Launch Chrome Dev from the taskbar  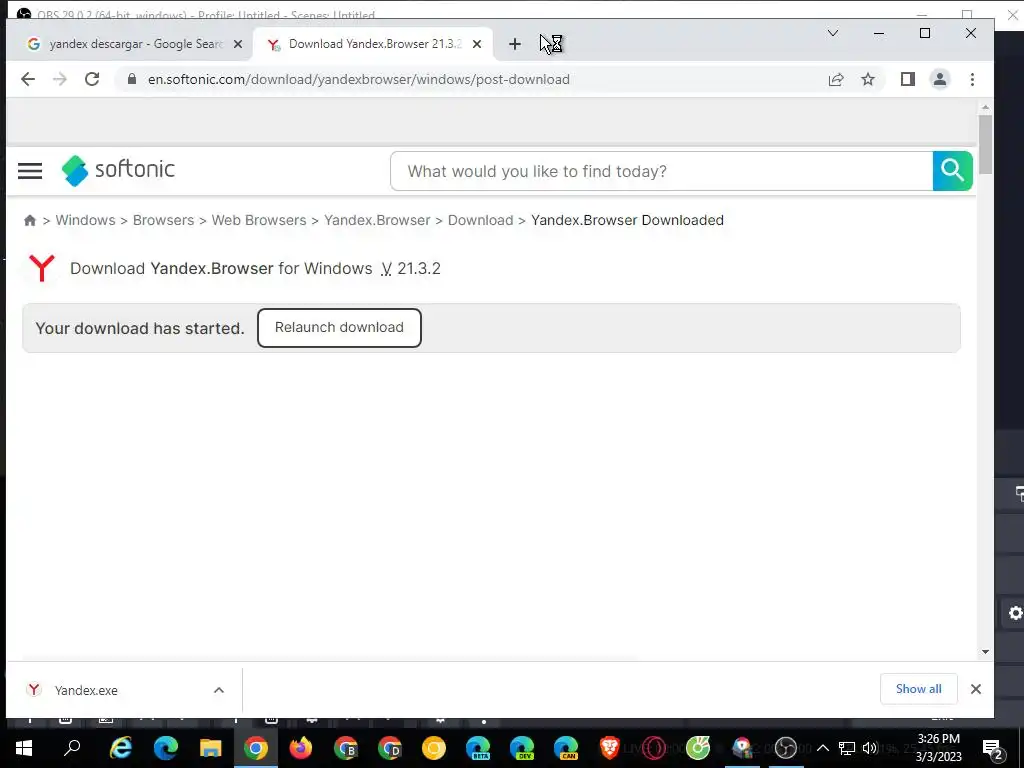(389, 748)
